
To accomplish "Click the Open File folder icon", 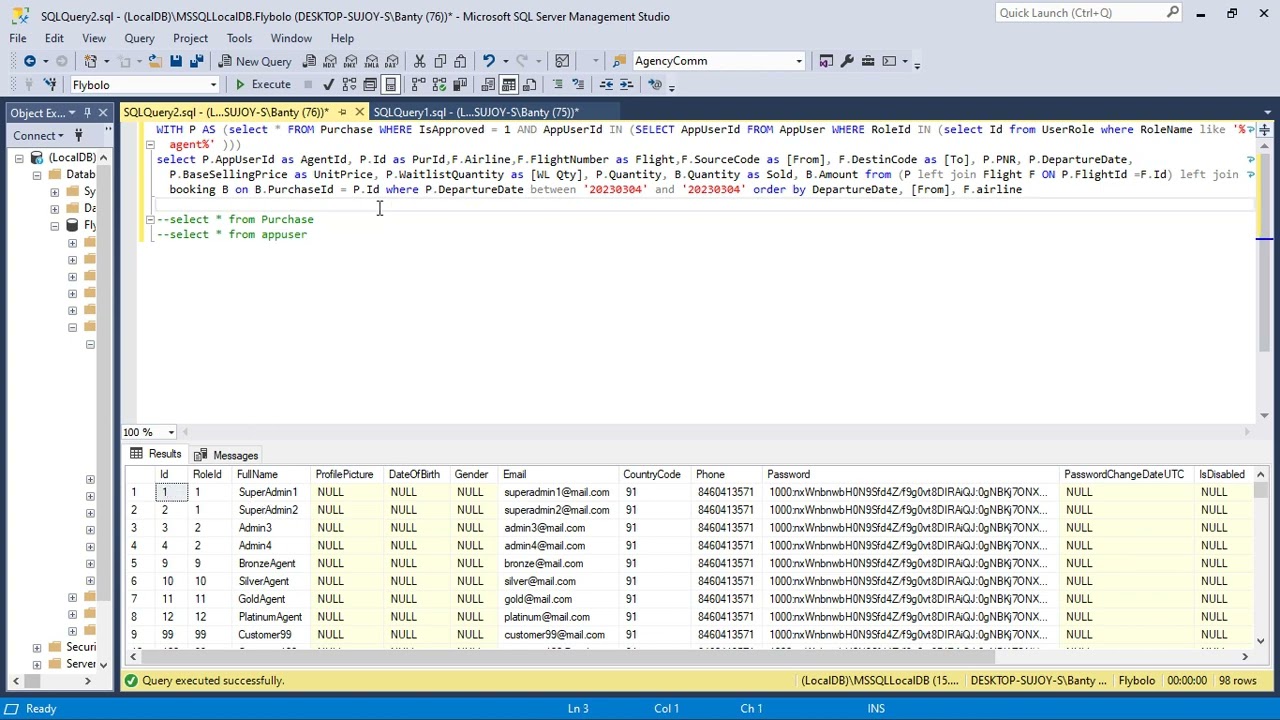I will (x=155, y=61).
